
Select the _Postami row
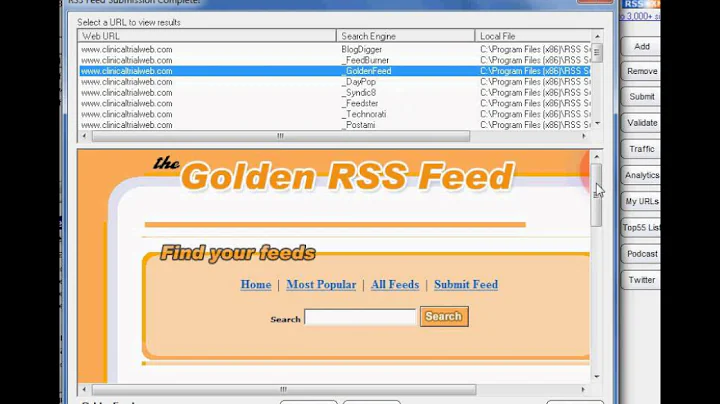(335, 125)
